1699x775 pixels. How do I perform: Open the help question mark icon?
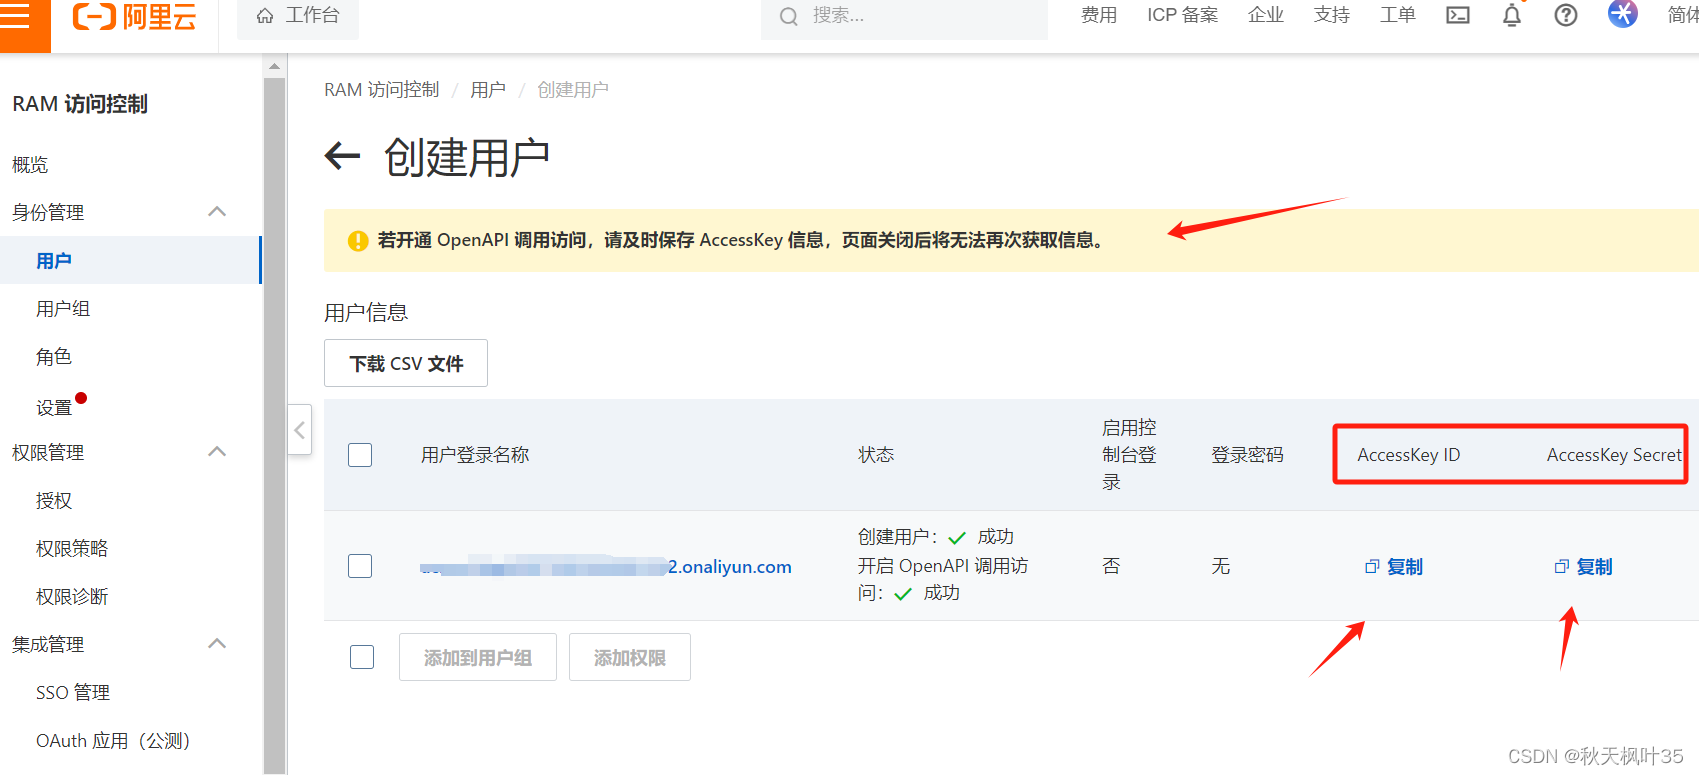(1566, 15)
